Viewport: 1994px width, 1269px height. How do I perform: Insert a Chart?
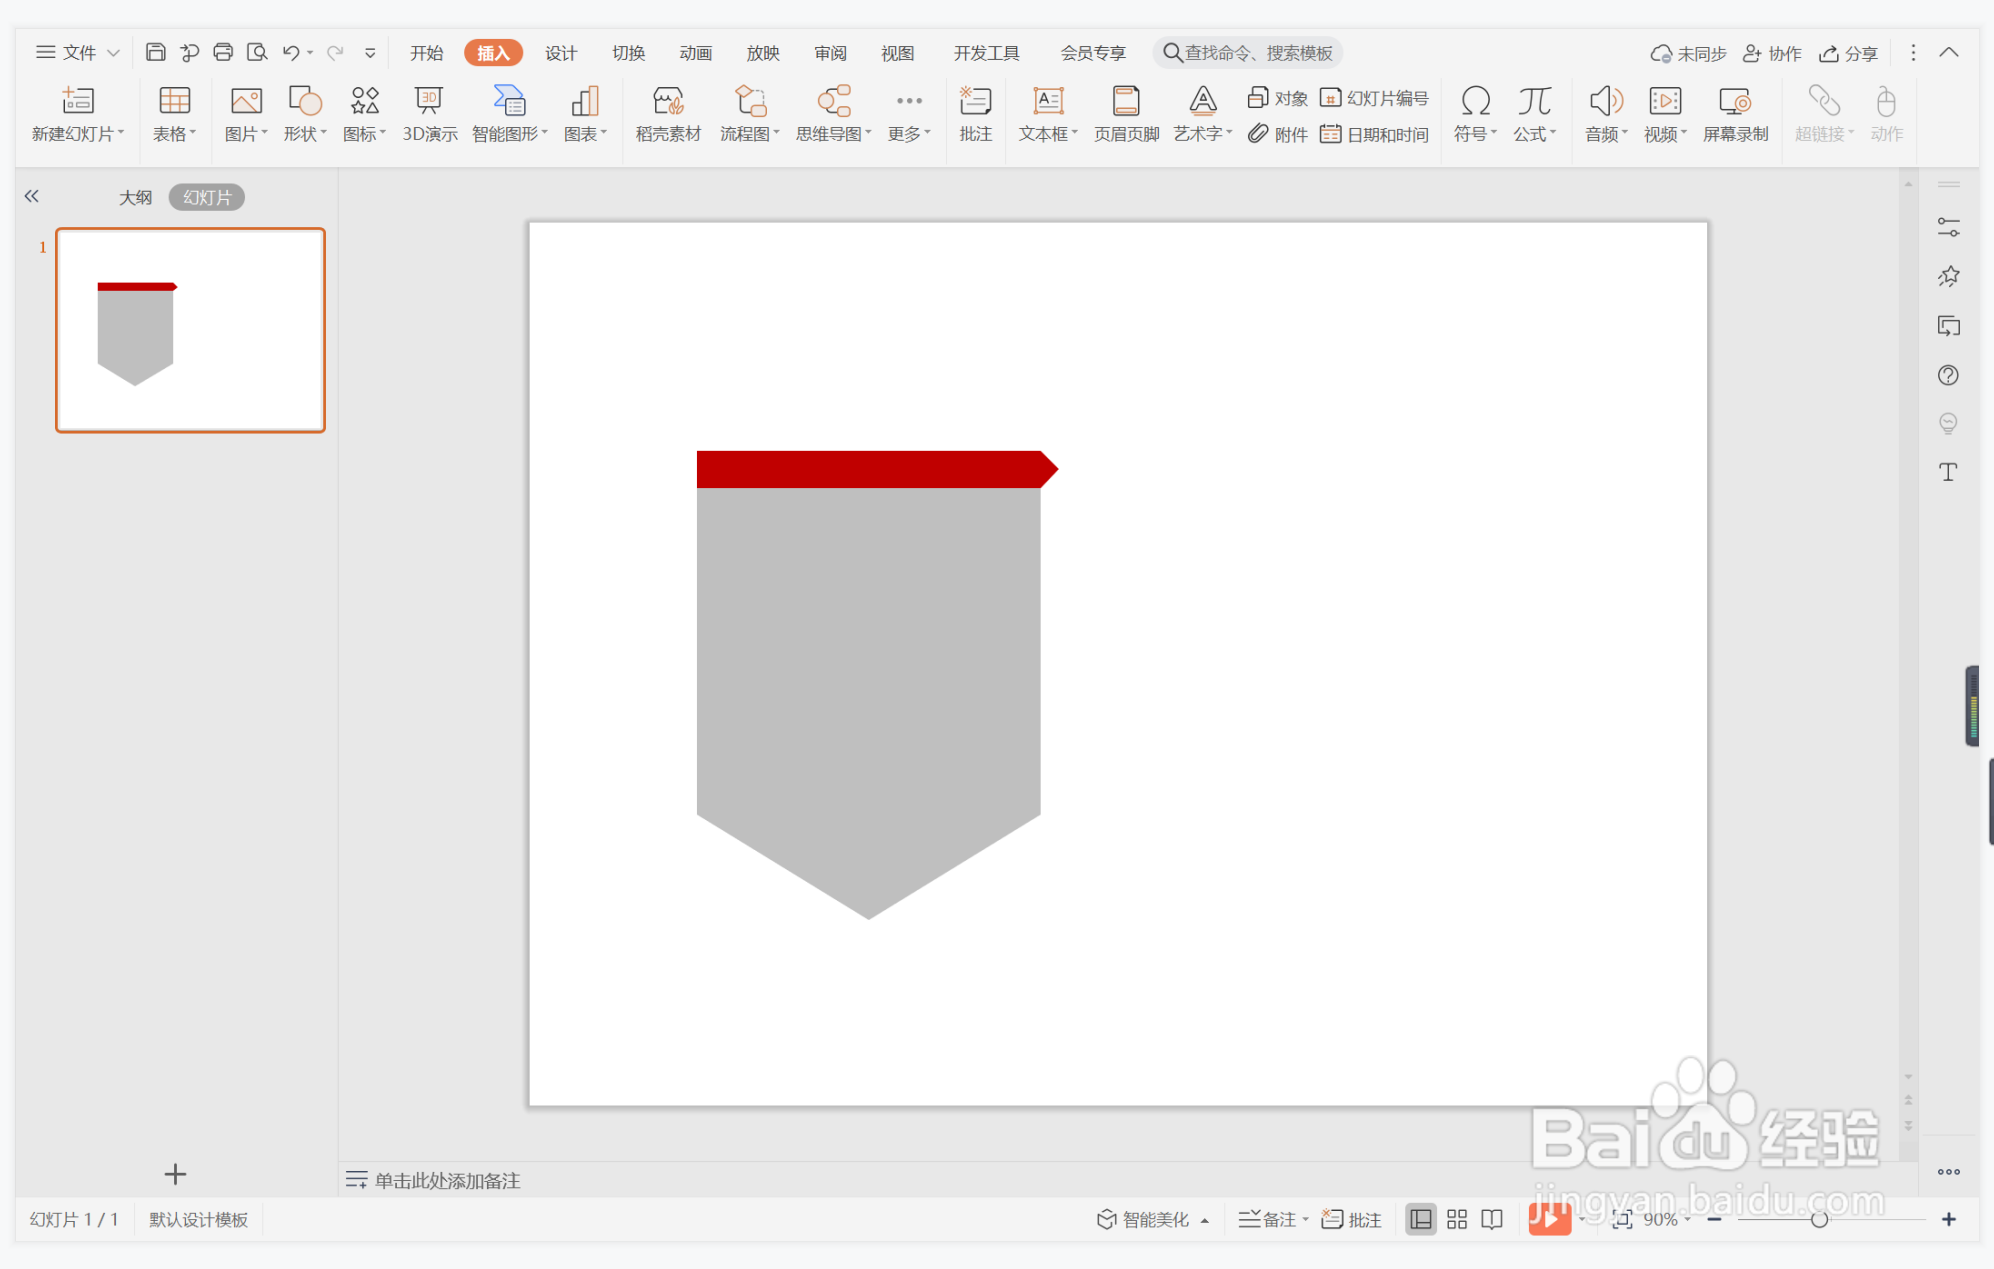tap(585, 114)
